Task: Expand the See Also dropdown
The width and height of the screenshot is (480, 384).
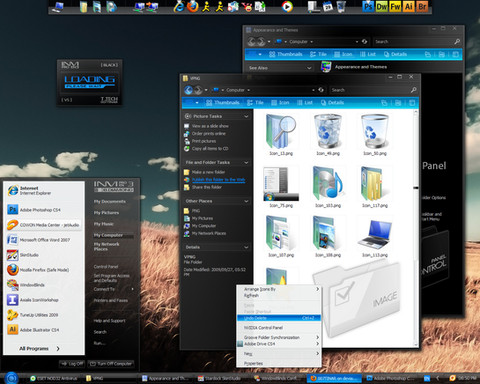Action: (x=280, y=68)
